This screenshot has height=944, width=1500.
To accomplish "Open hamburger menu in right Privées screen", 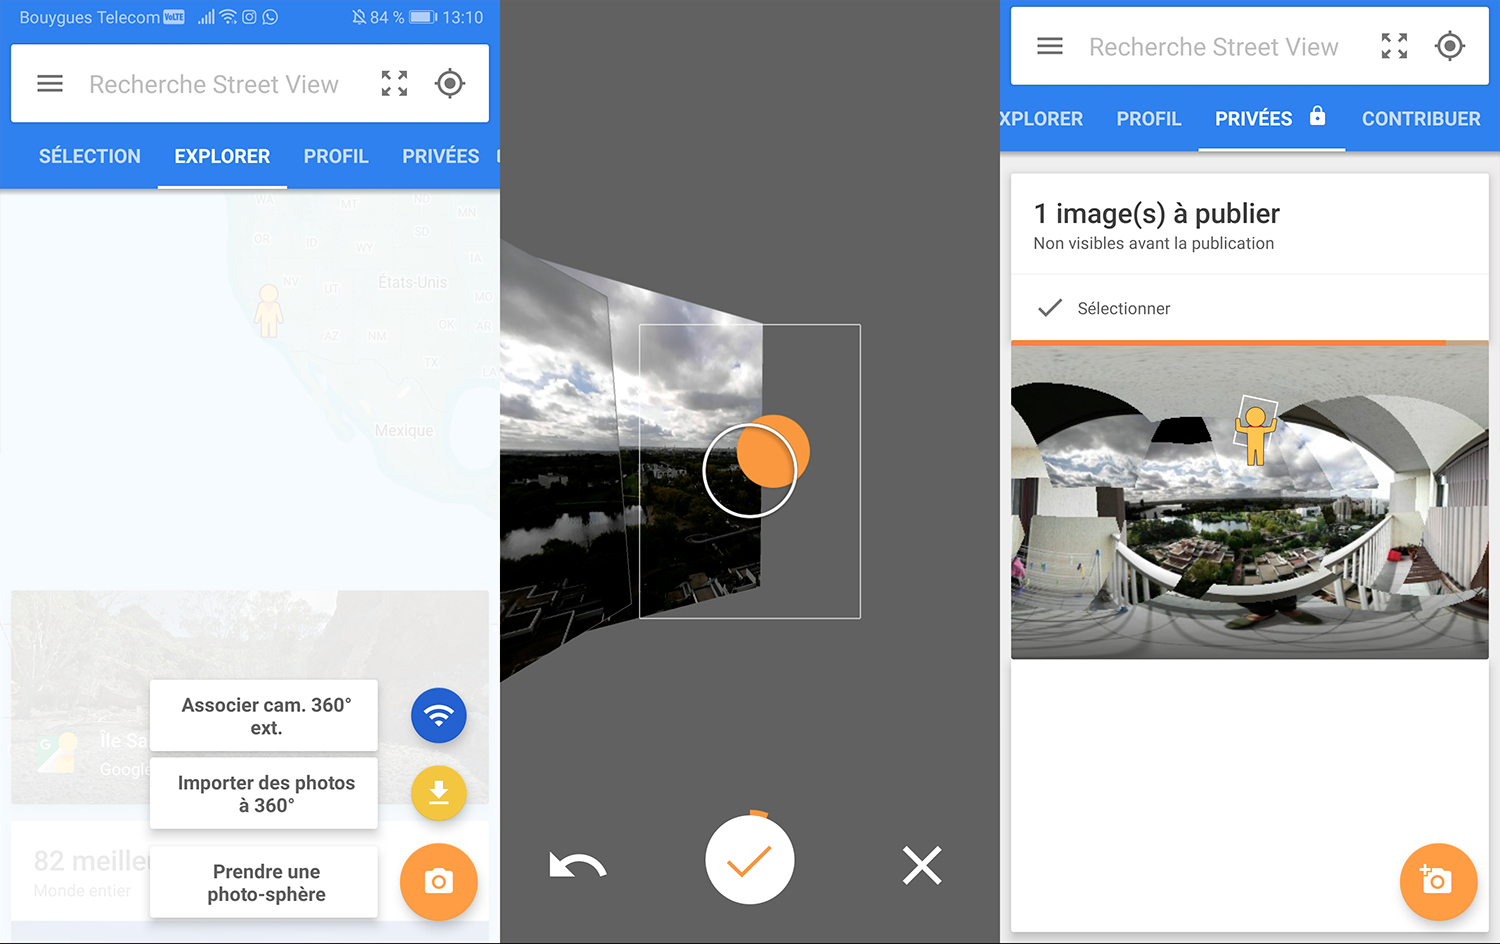I will point(1050,46).
